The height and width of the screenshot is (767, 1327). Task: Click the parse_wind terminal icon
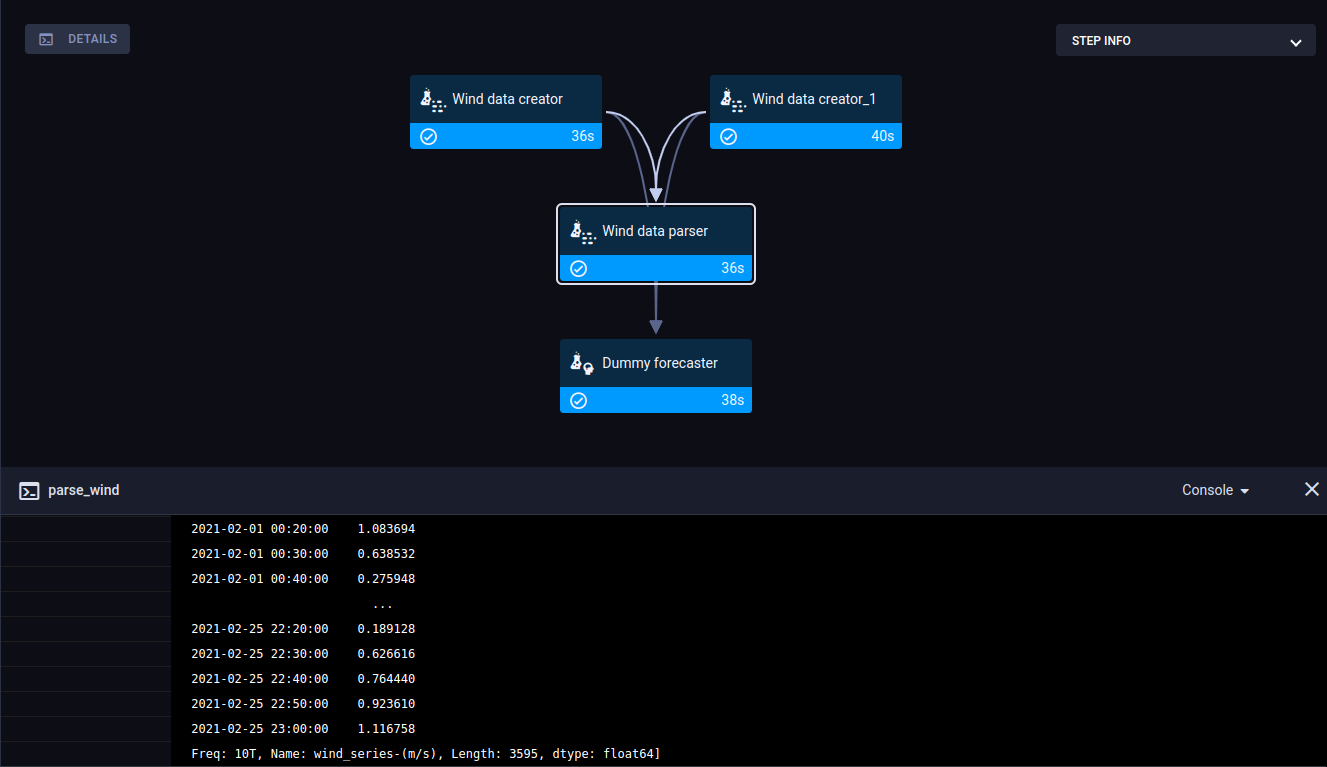29,491
